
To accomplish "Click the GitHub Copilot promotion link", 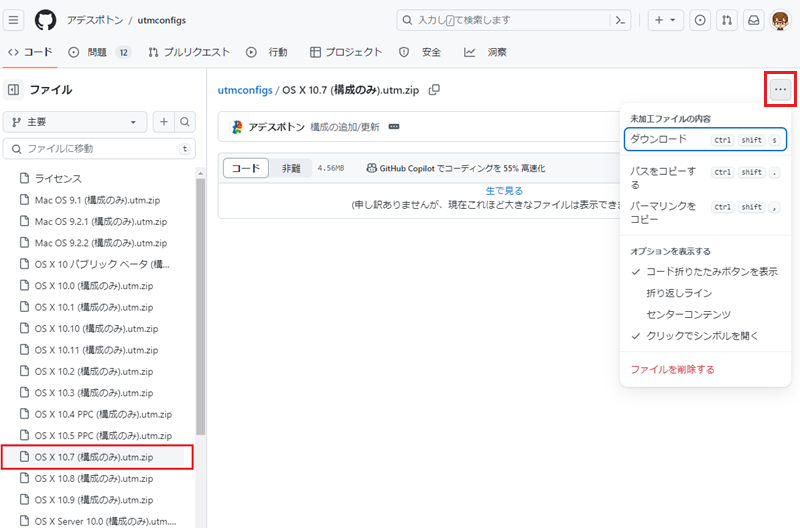I will [x=456, y=168].
